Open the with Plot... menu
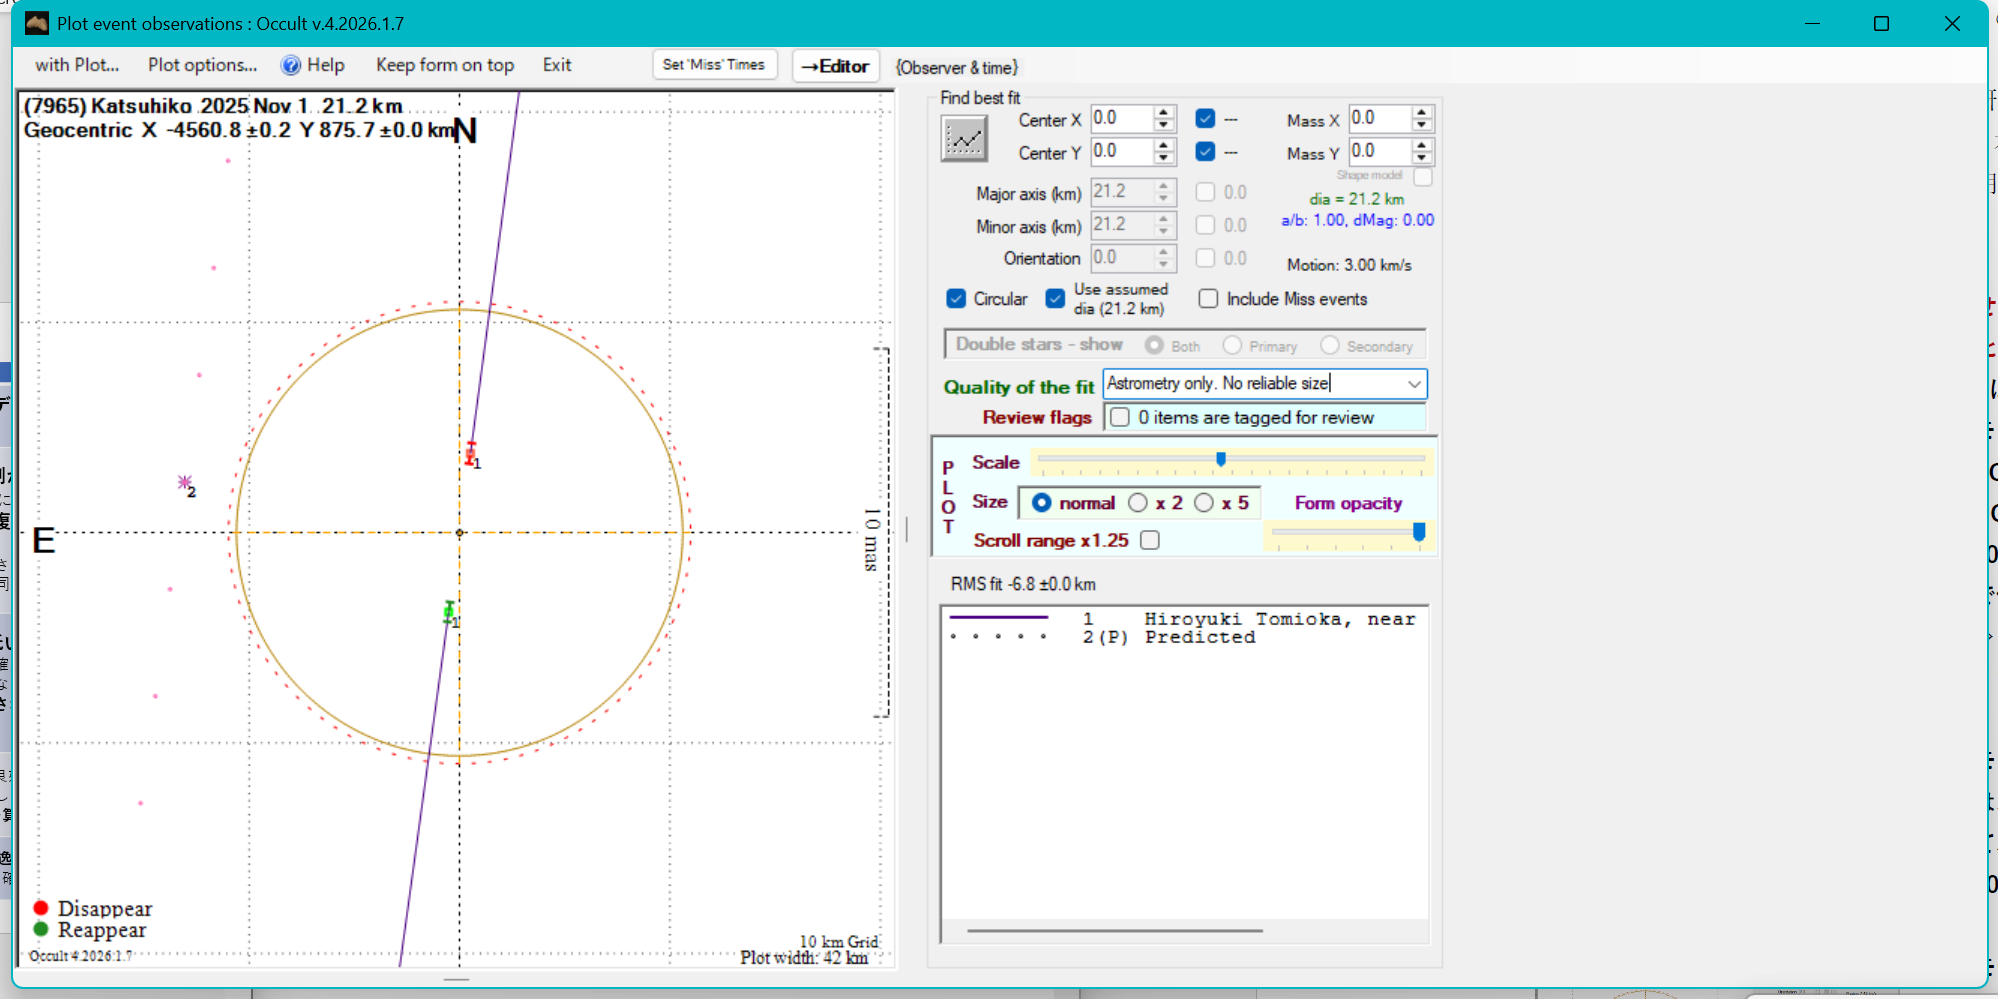This screenshot has height=999, width=1998. click(x=77, y=65)
